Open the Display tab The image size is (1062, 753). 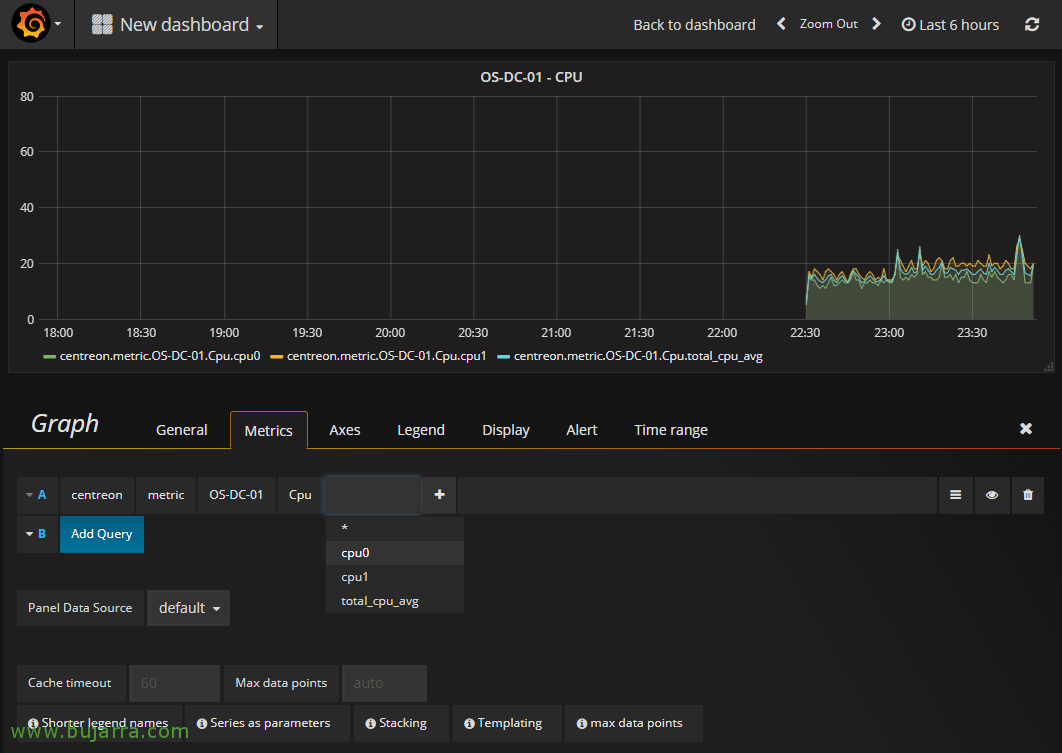click(506, 430)
